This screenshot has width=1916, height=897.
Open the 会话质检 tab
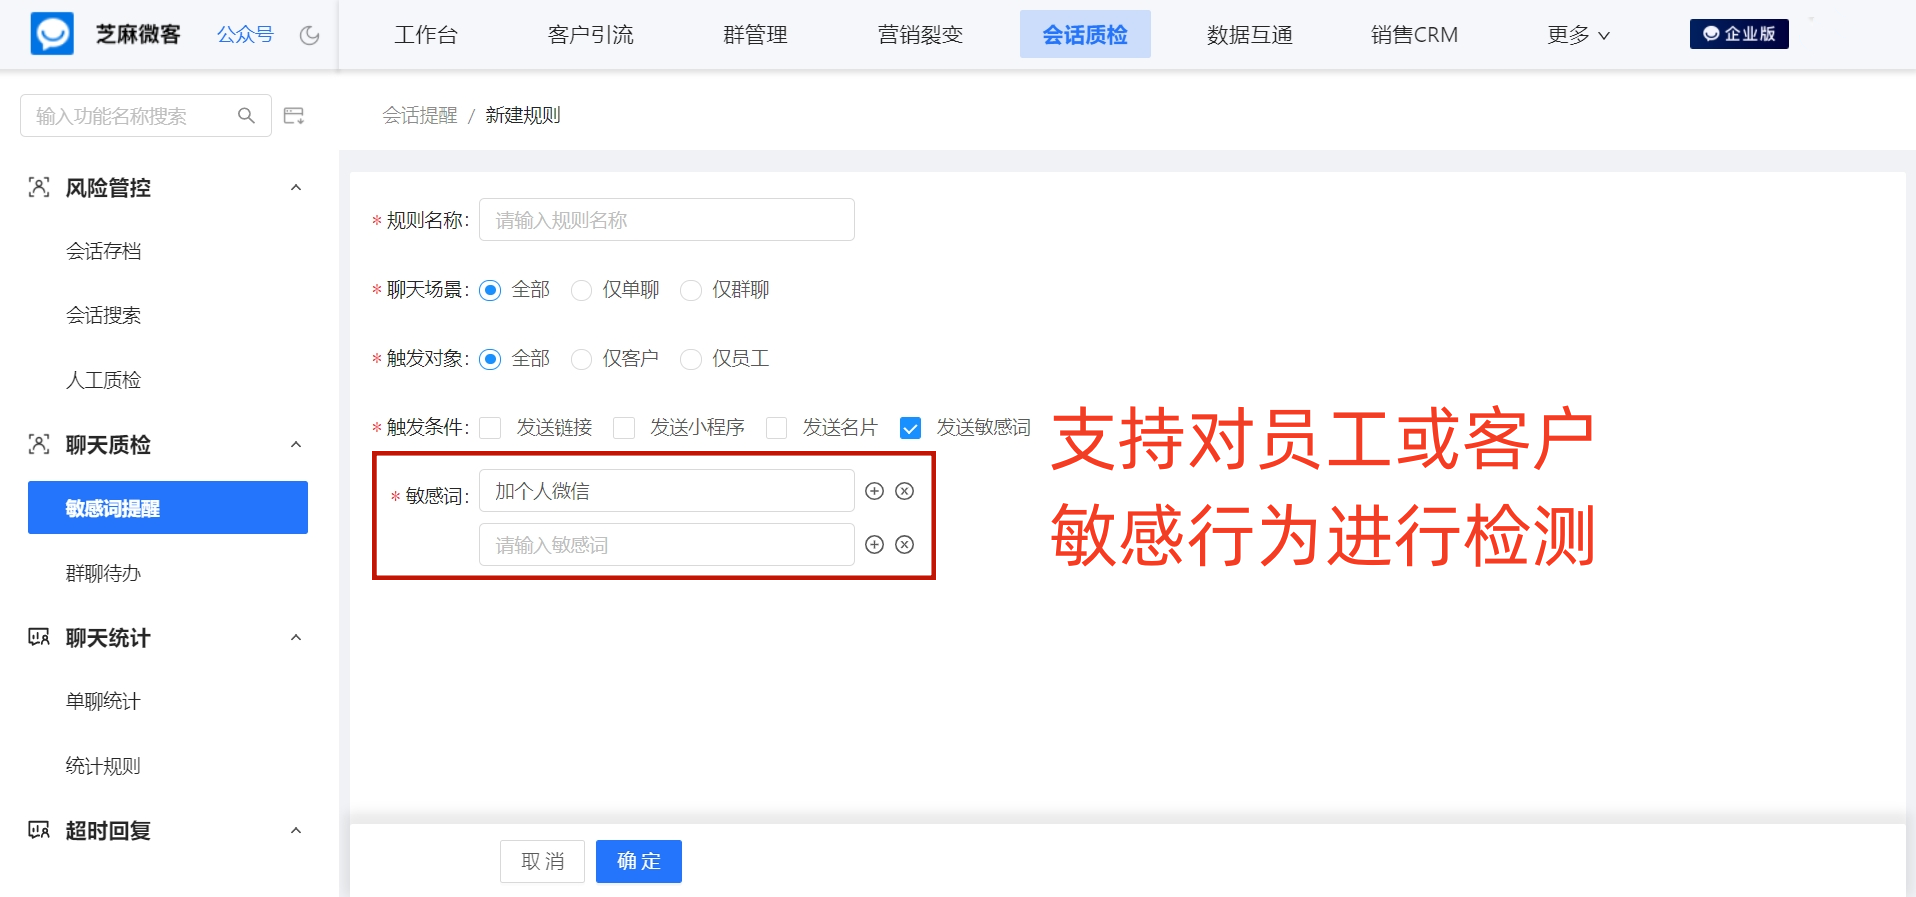coord(1085,35)
